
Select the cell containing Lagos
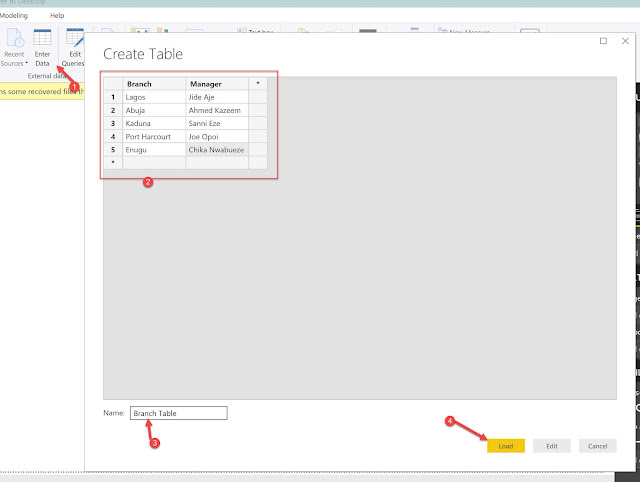[x=154, y=97]
